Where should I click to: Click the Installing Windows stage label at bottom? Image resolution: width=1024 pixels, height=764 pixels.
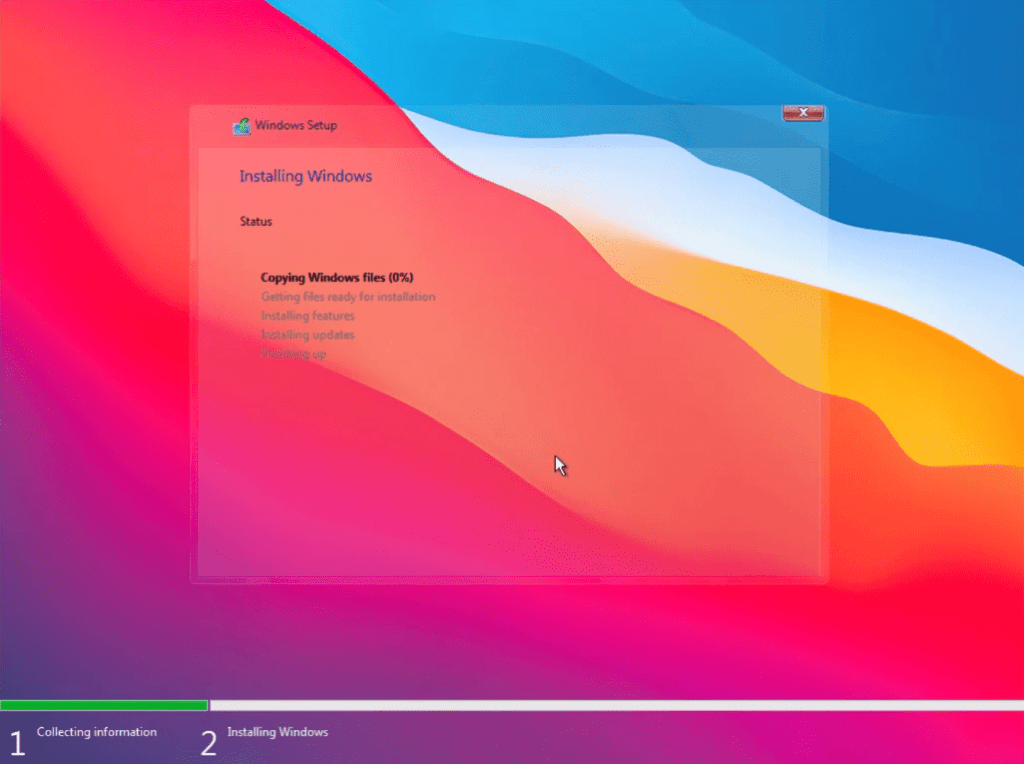(277, 732)
